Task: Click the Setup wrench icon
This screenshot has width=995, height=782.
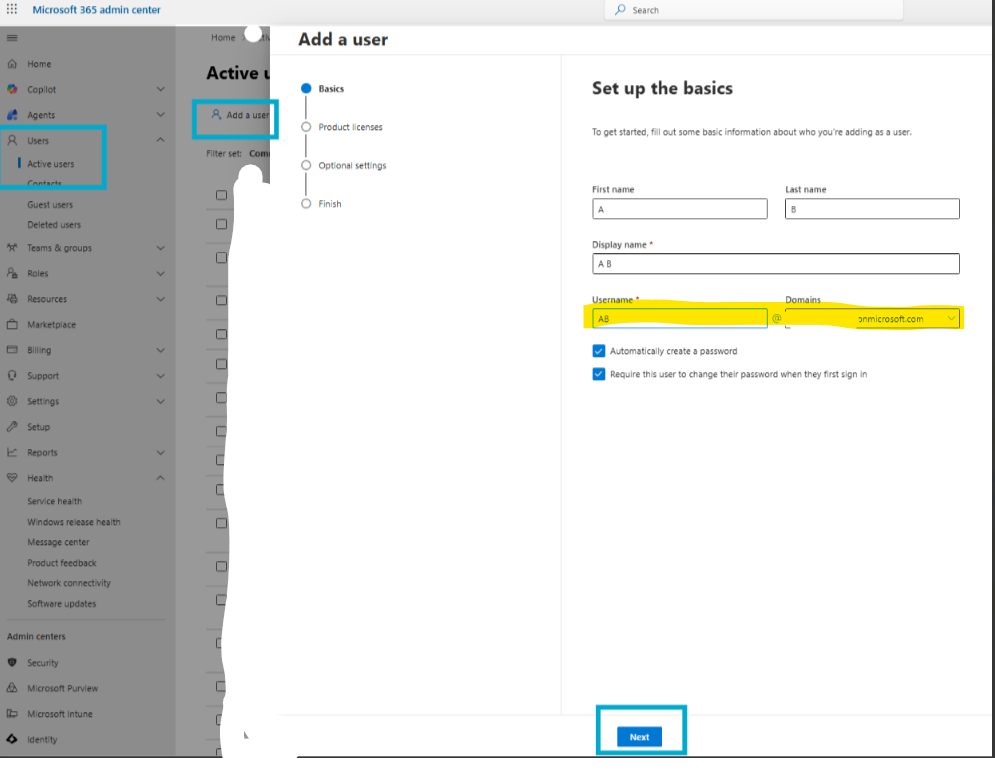Action: pos(12,427)
